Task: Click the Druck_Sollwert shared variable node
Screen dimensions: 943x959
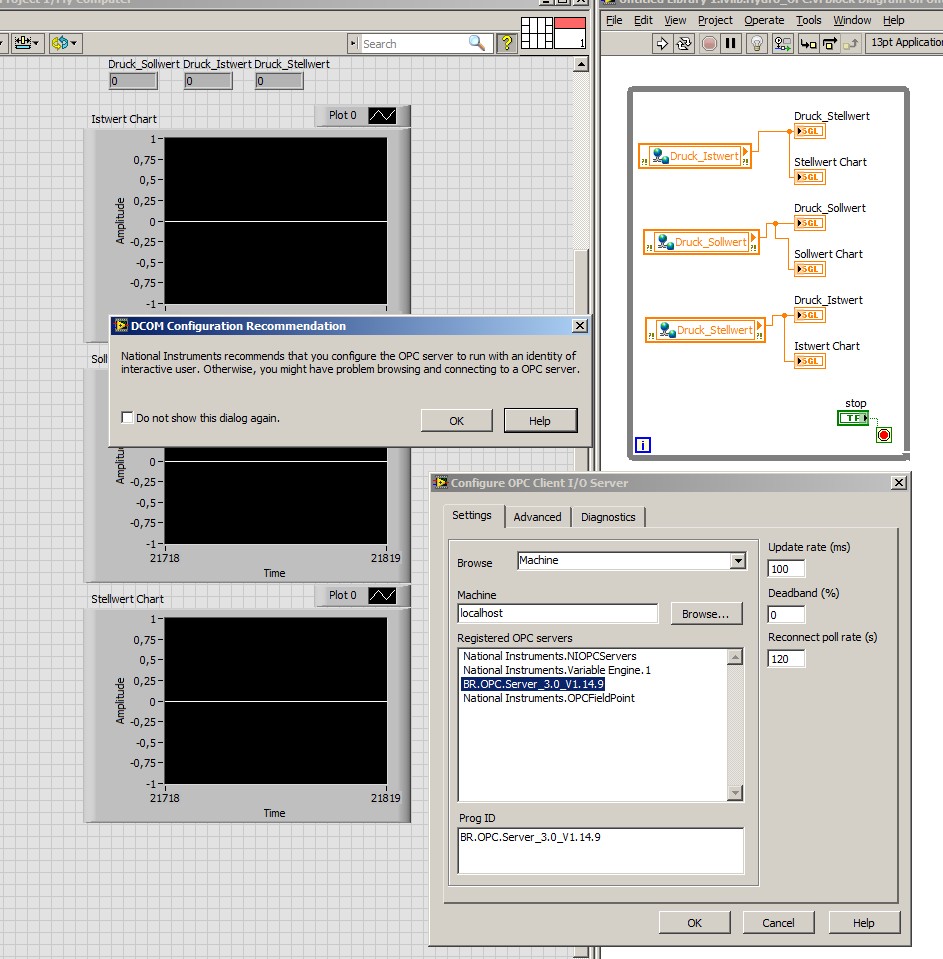Action: pyautogui.click(x=701, y=242)
